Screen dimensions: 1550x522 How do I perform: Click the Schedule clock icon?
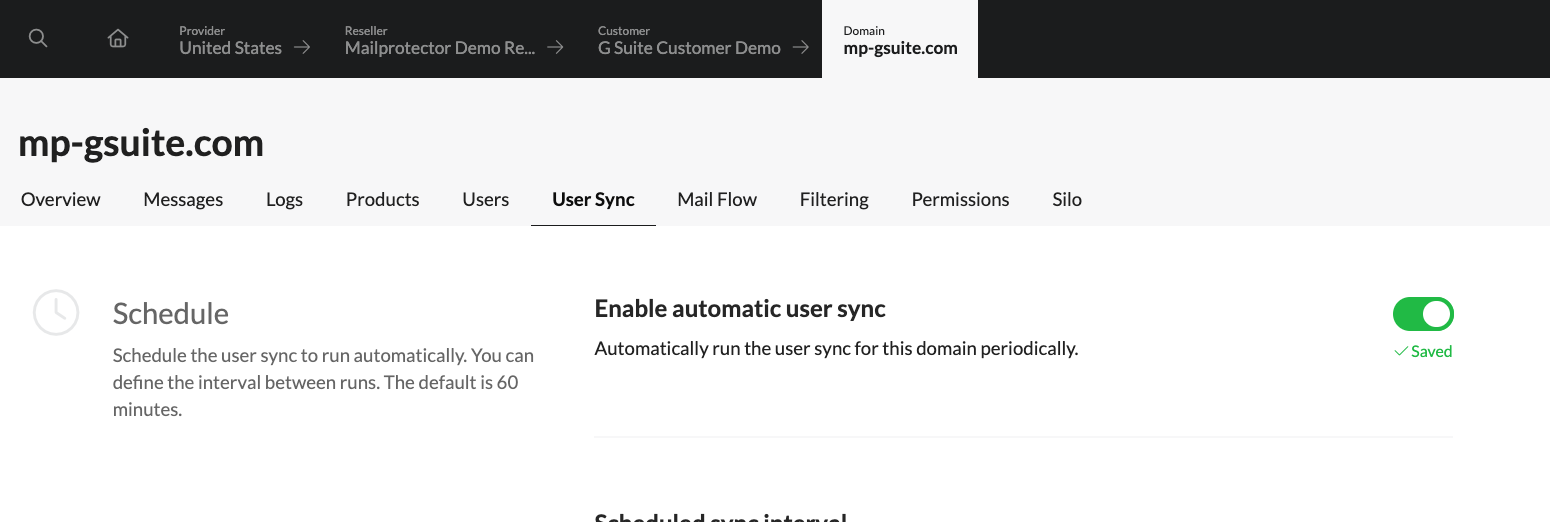tap(56, 313)
